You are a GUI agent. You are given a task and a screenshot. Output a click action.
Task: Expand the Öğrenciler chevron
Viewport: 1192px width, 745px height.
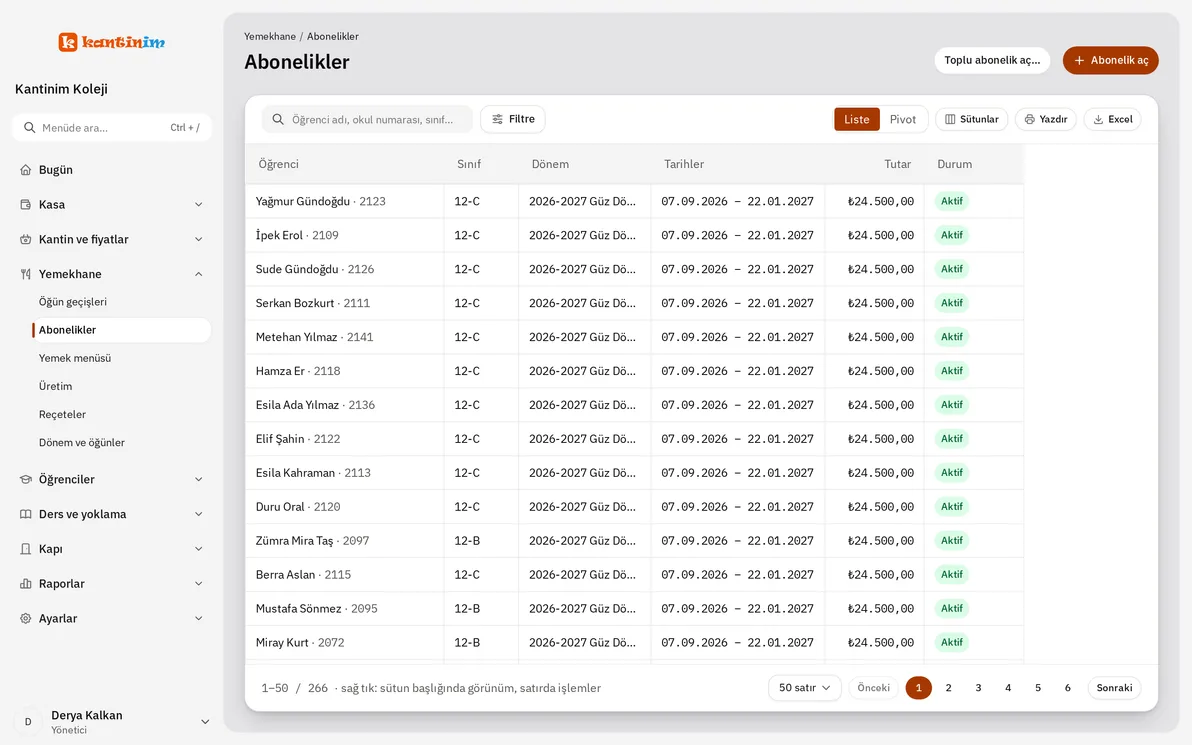point(198,480)
